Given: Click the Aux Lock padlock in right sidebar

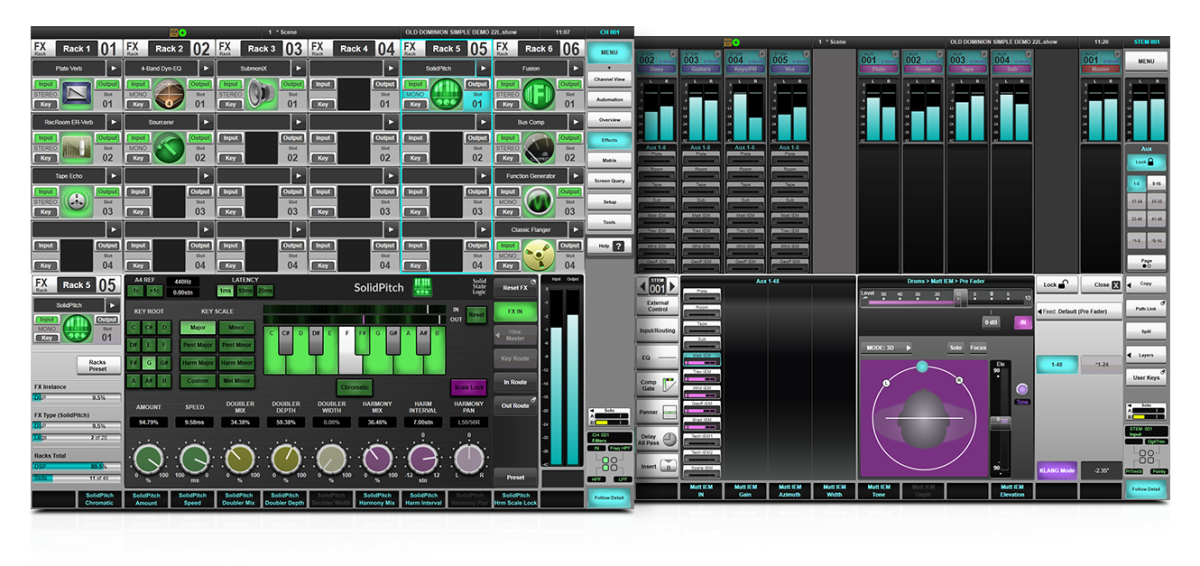Looking at the screenshot, I should (x=1145, y=160).
